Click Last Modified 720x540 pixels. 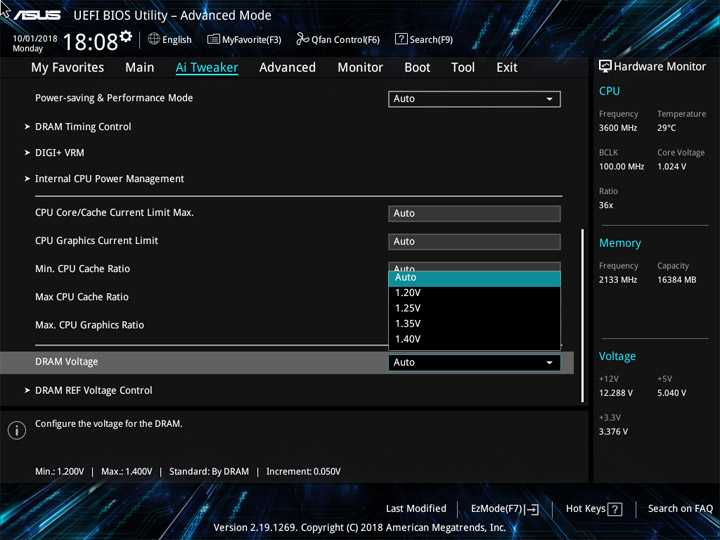(x=416, y=509)
